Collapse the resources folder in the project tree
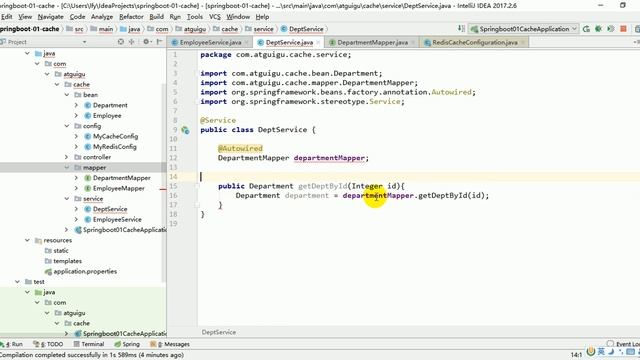640x360 pixels. [27, 240]
